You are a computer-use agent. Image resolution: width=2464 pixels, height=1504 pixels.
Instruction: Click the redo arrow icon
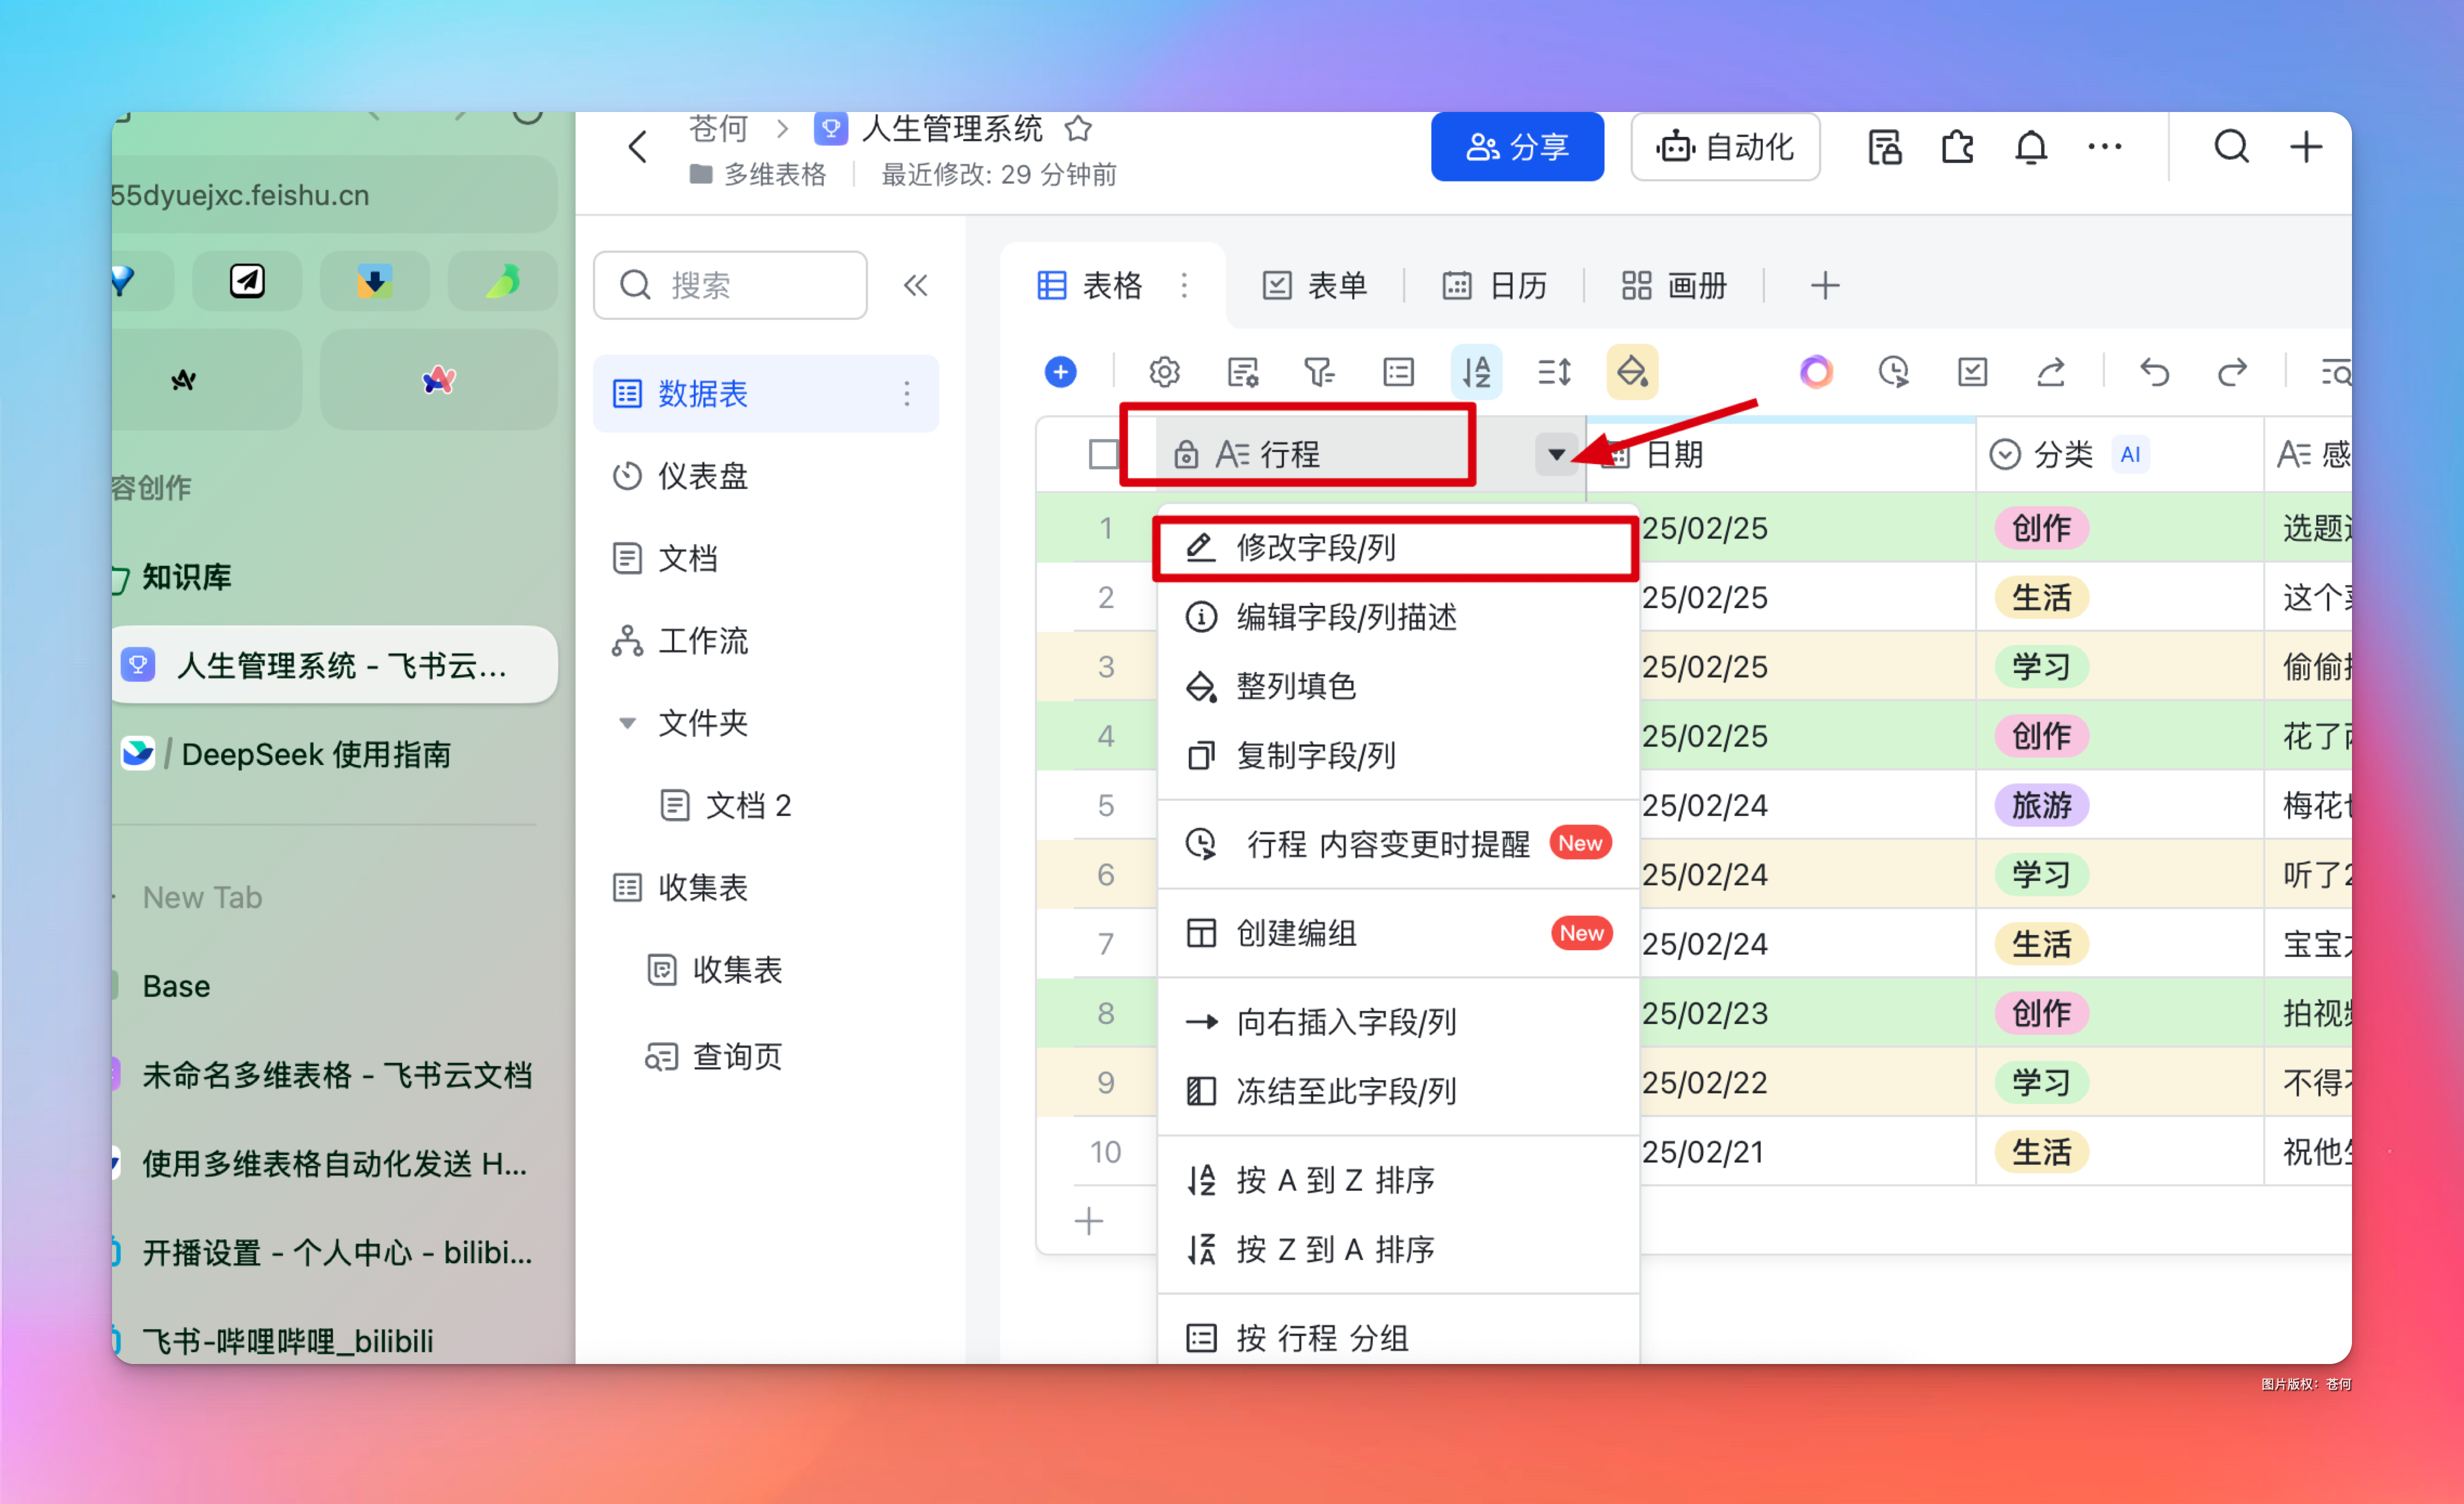click(x=2232, y=372)
